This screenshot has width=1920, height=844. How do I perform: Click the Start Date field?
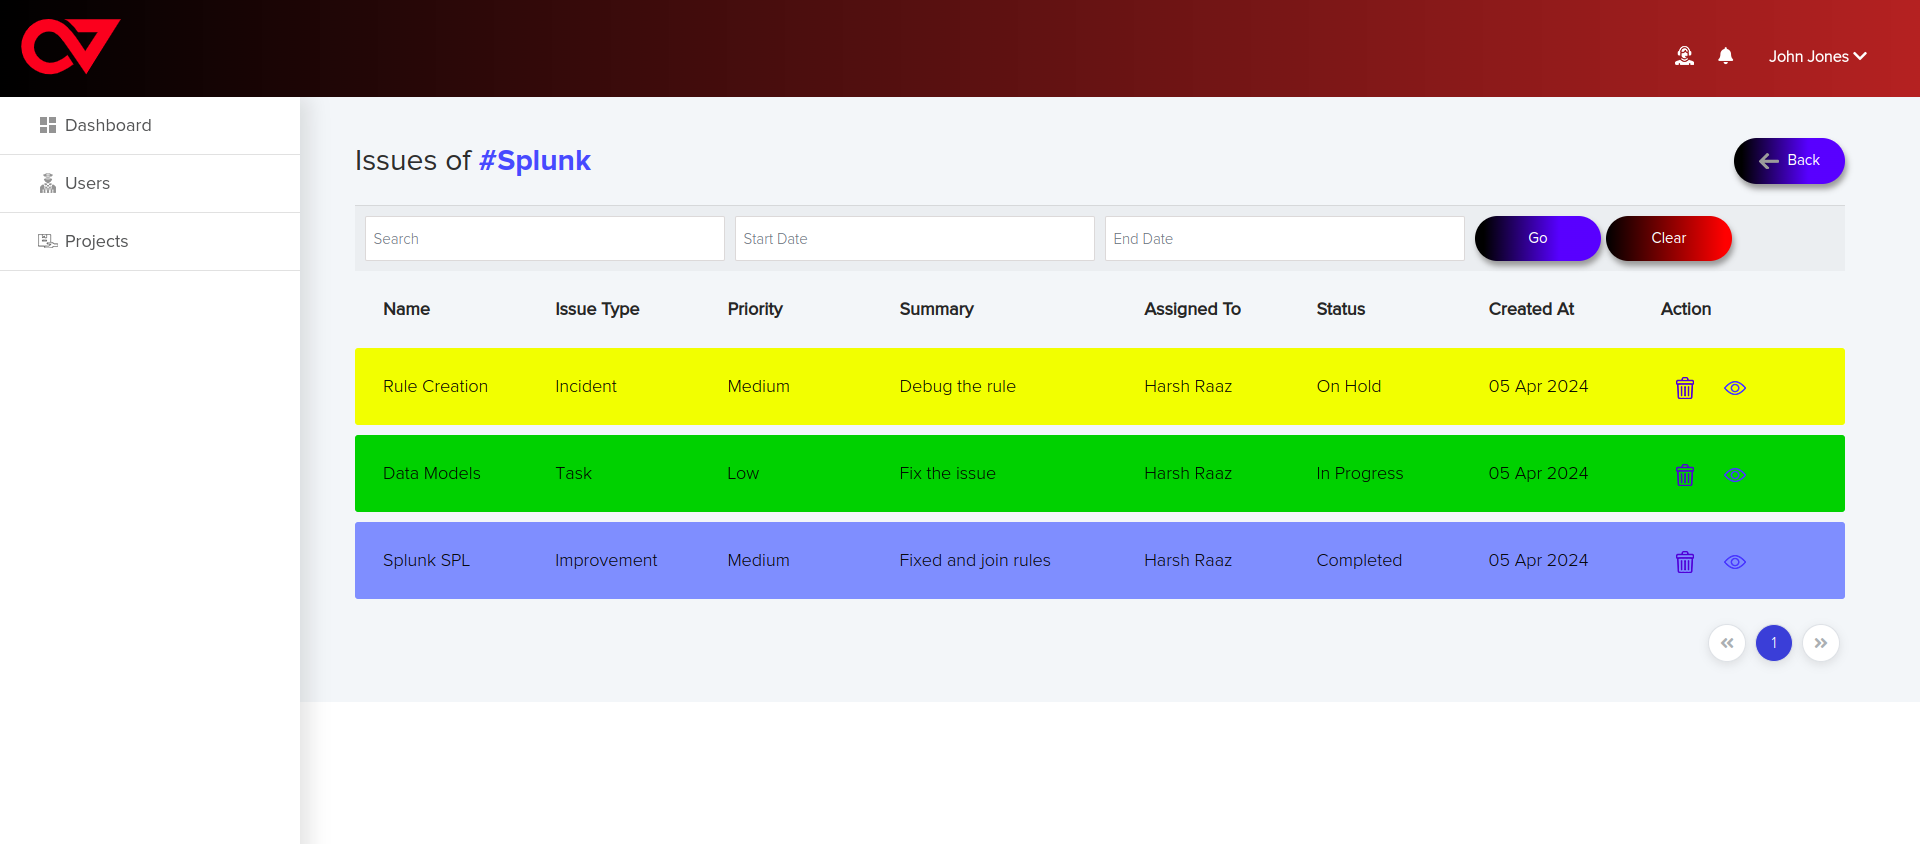(915, 239)
